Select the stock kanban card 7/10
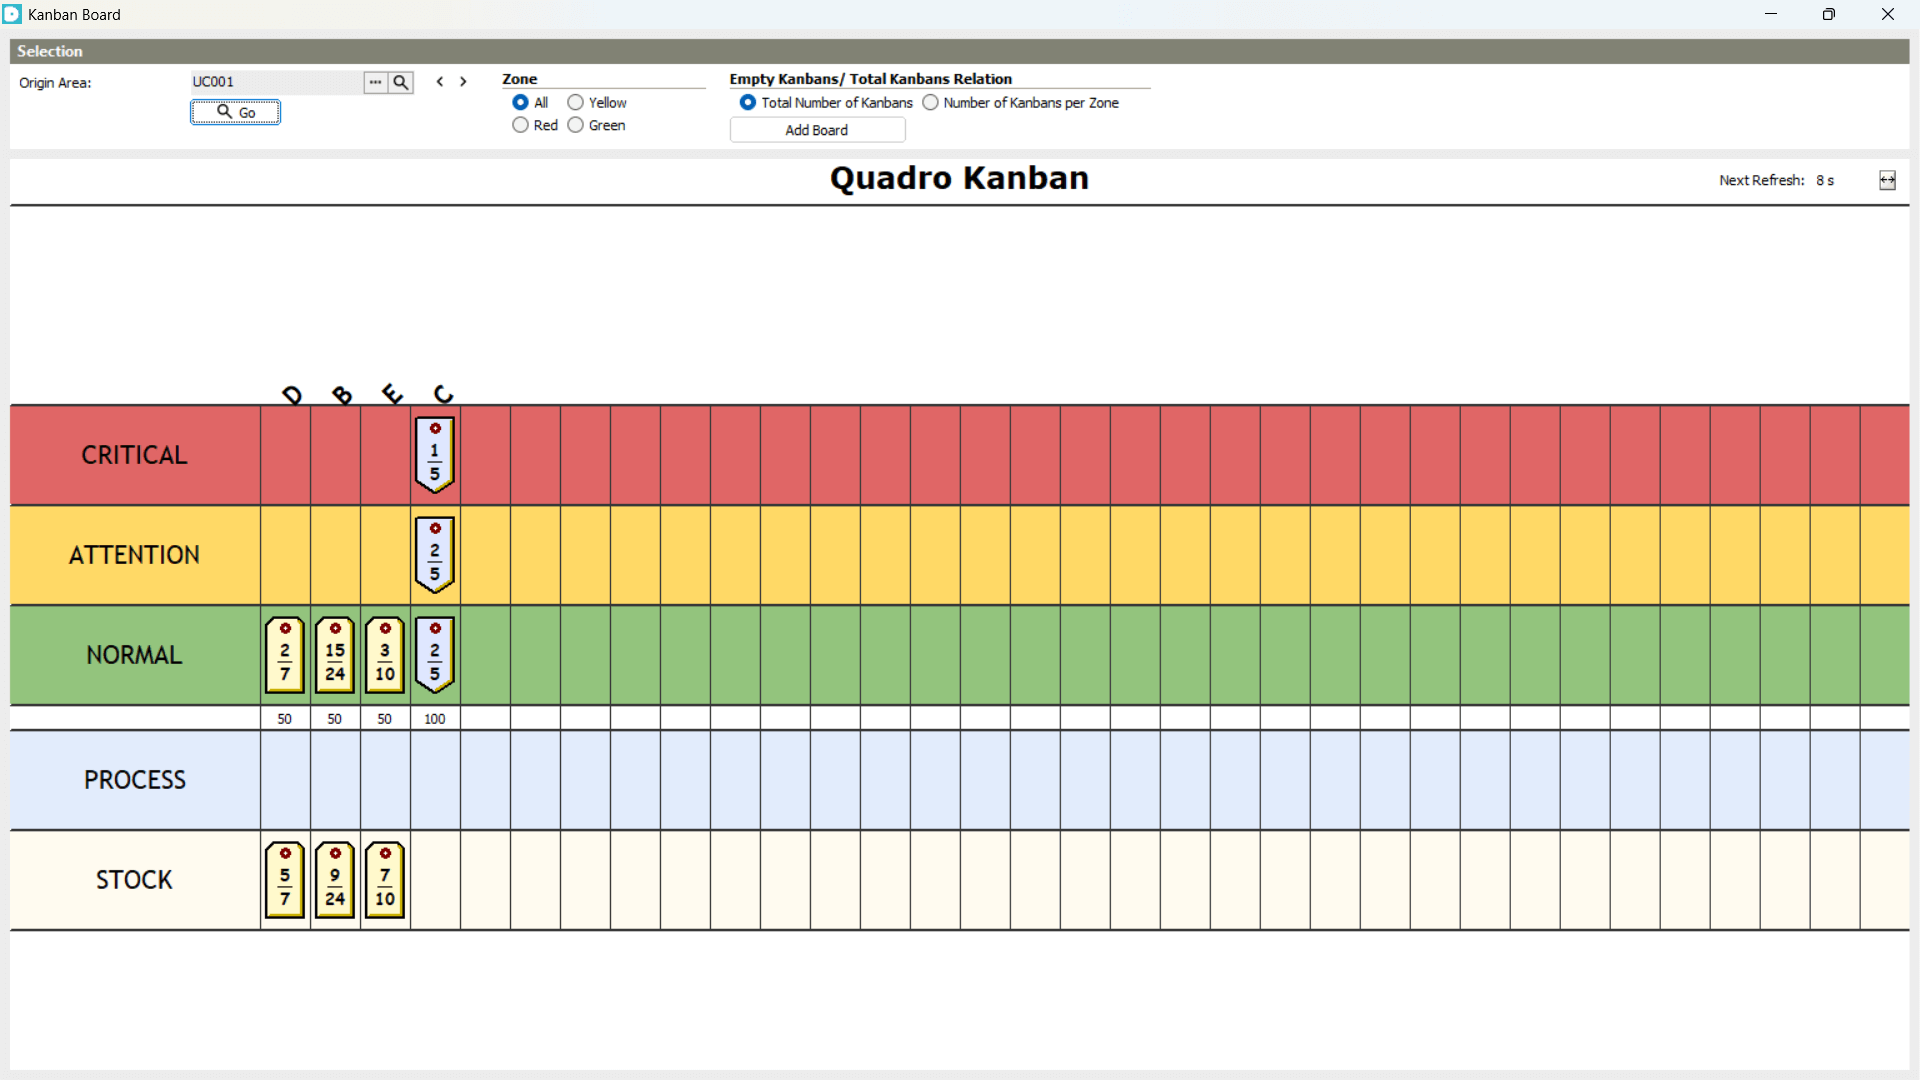This screenshot has width=1920, height=1080. click(385, 880)
